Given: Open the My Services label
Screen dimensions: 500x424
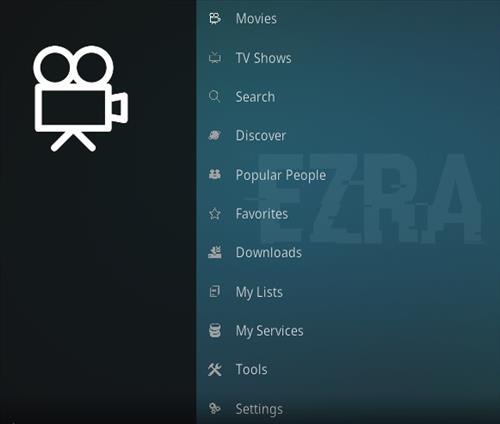Looking at the screenshot, I should (x=269, y=331).
